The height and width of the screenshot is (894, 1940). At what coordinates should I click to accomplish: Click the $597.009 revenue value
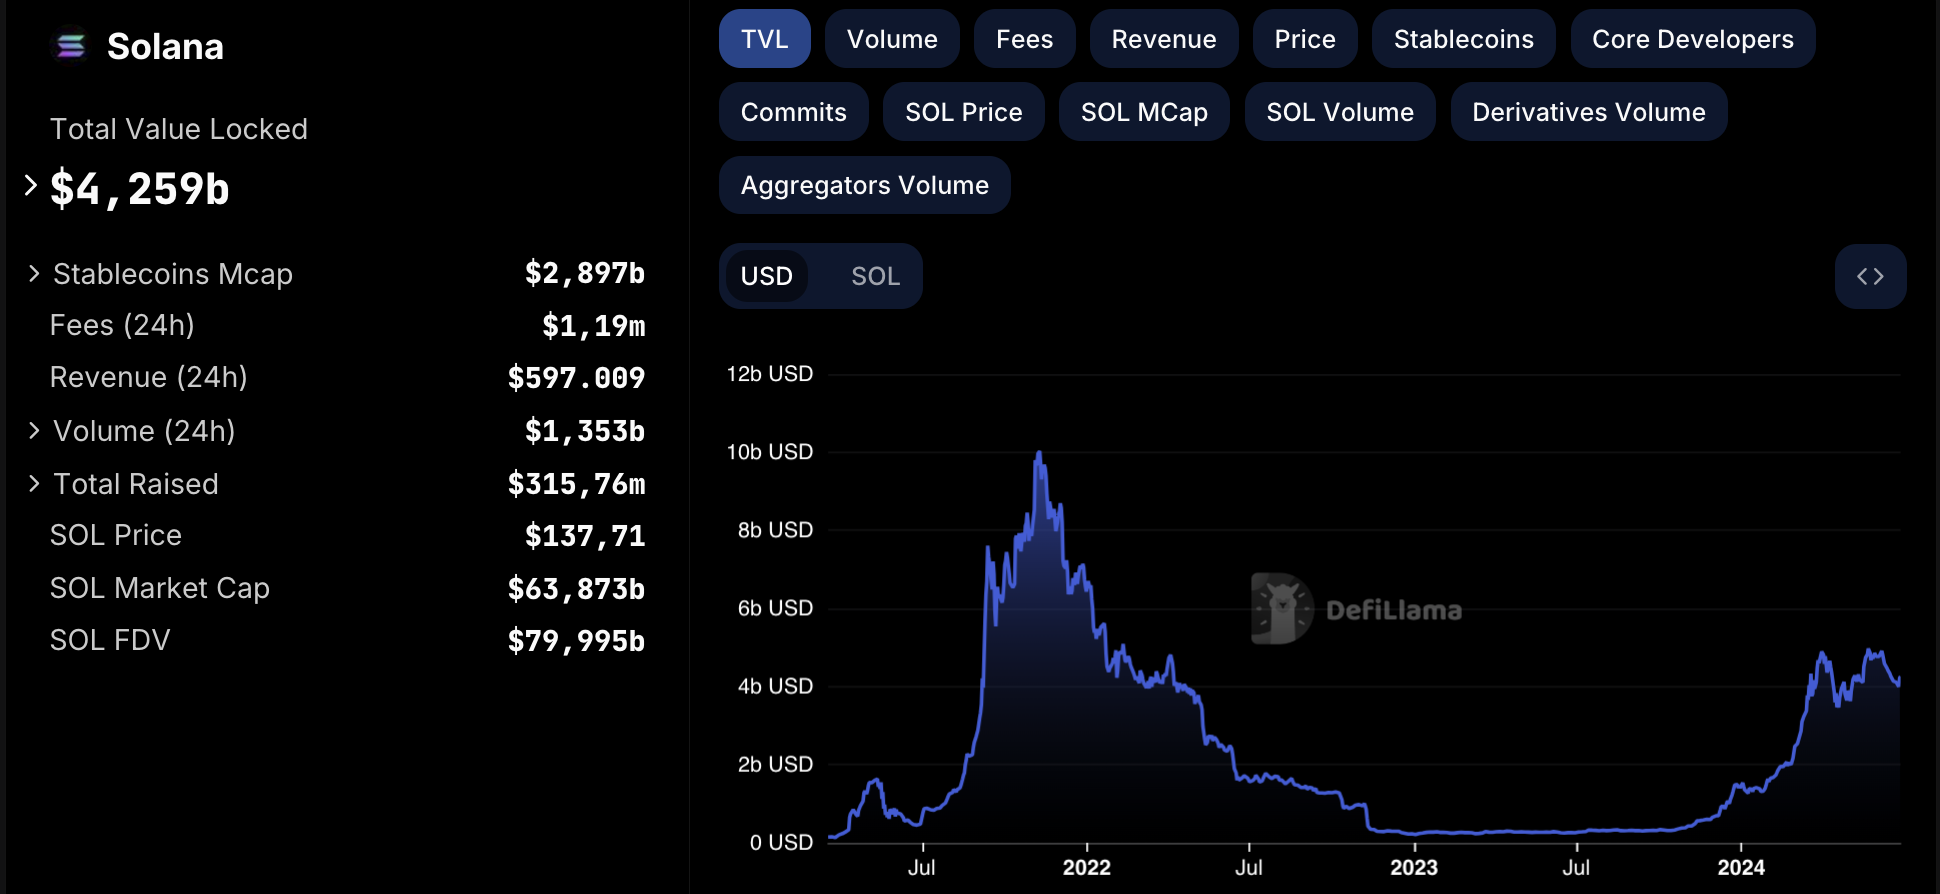tap(576, 378)
